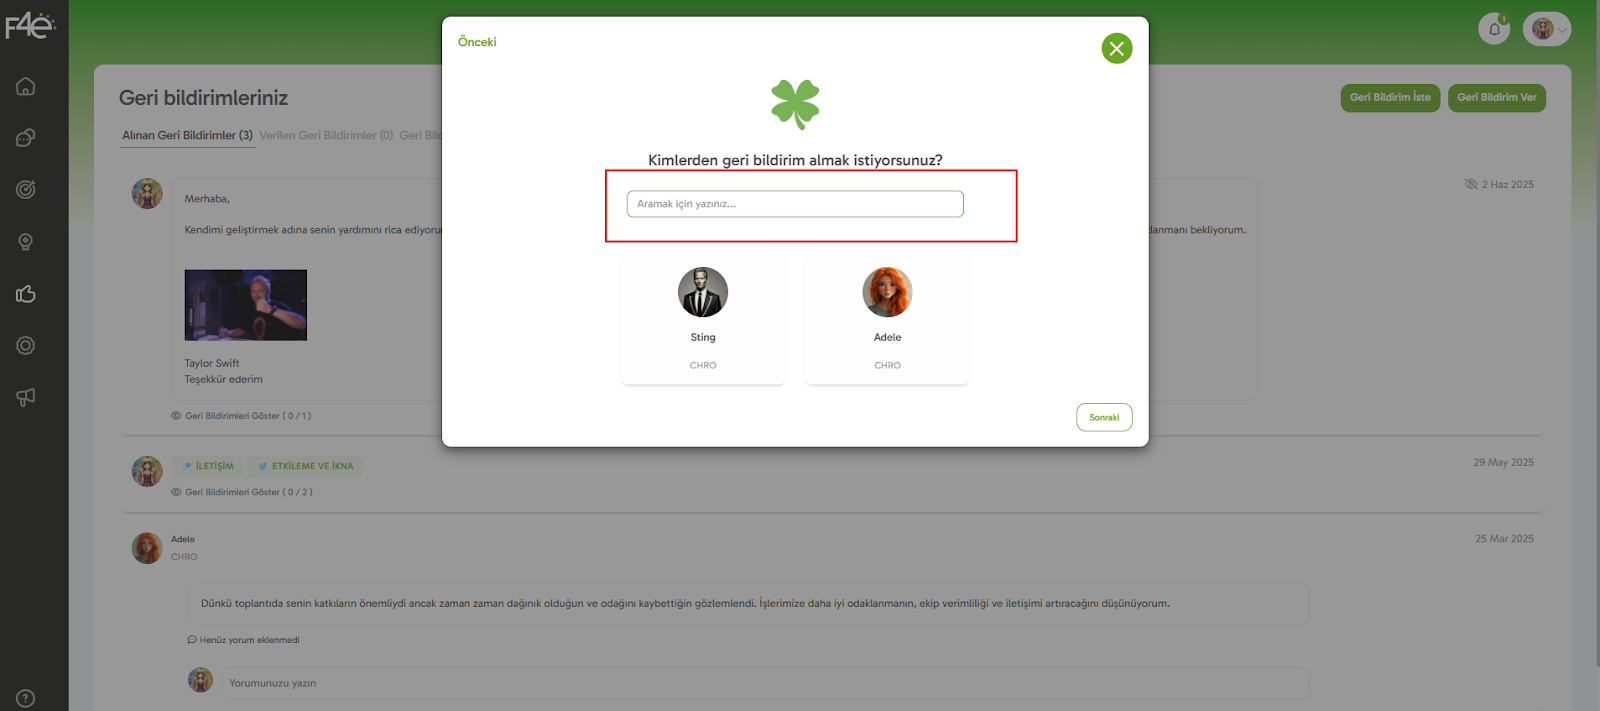
Task: Focus the 'Aramak için yazınız' search field
Action: click(x=795, y=204)
